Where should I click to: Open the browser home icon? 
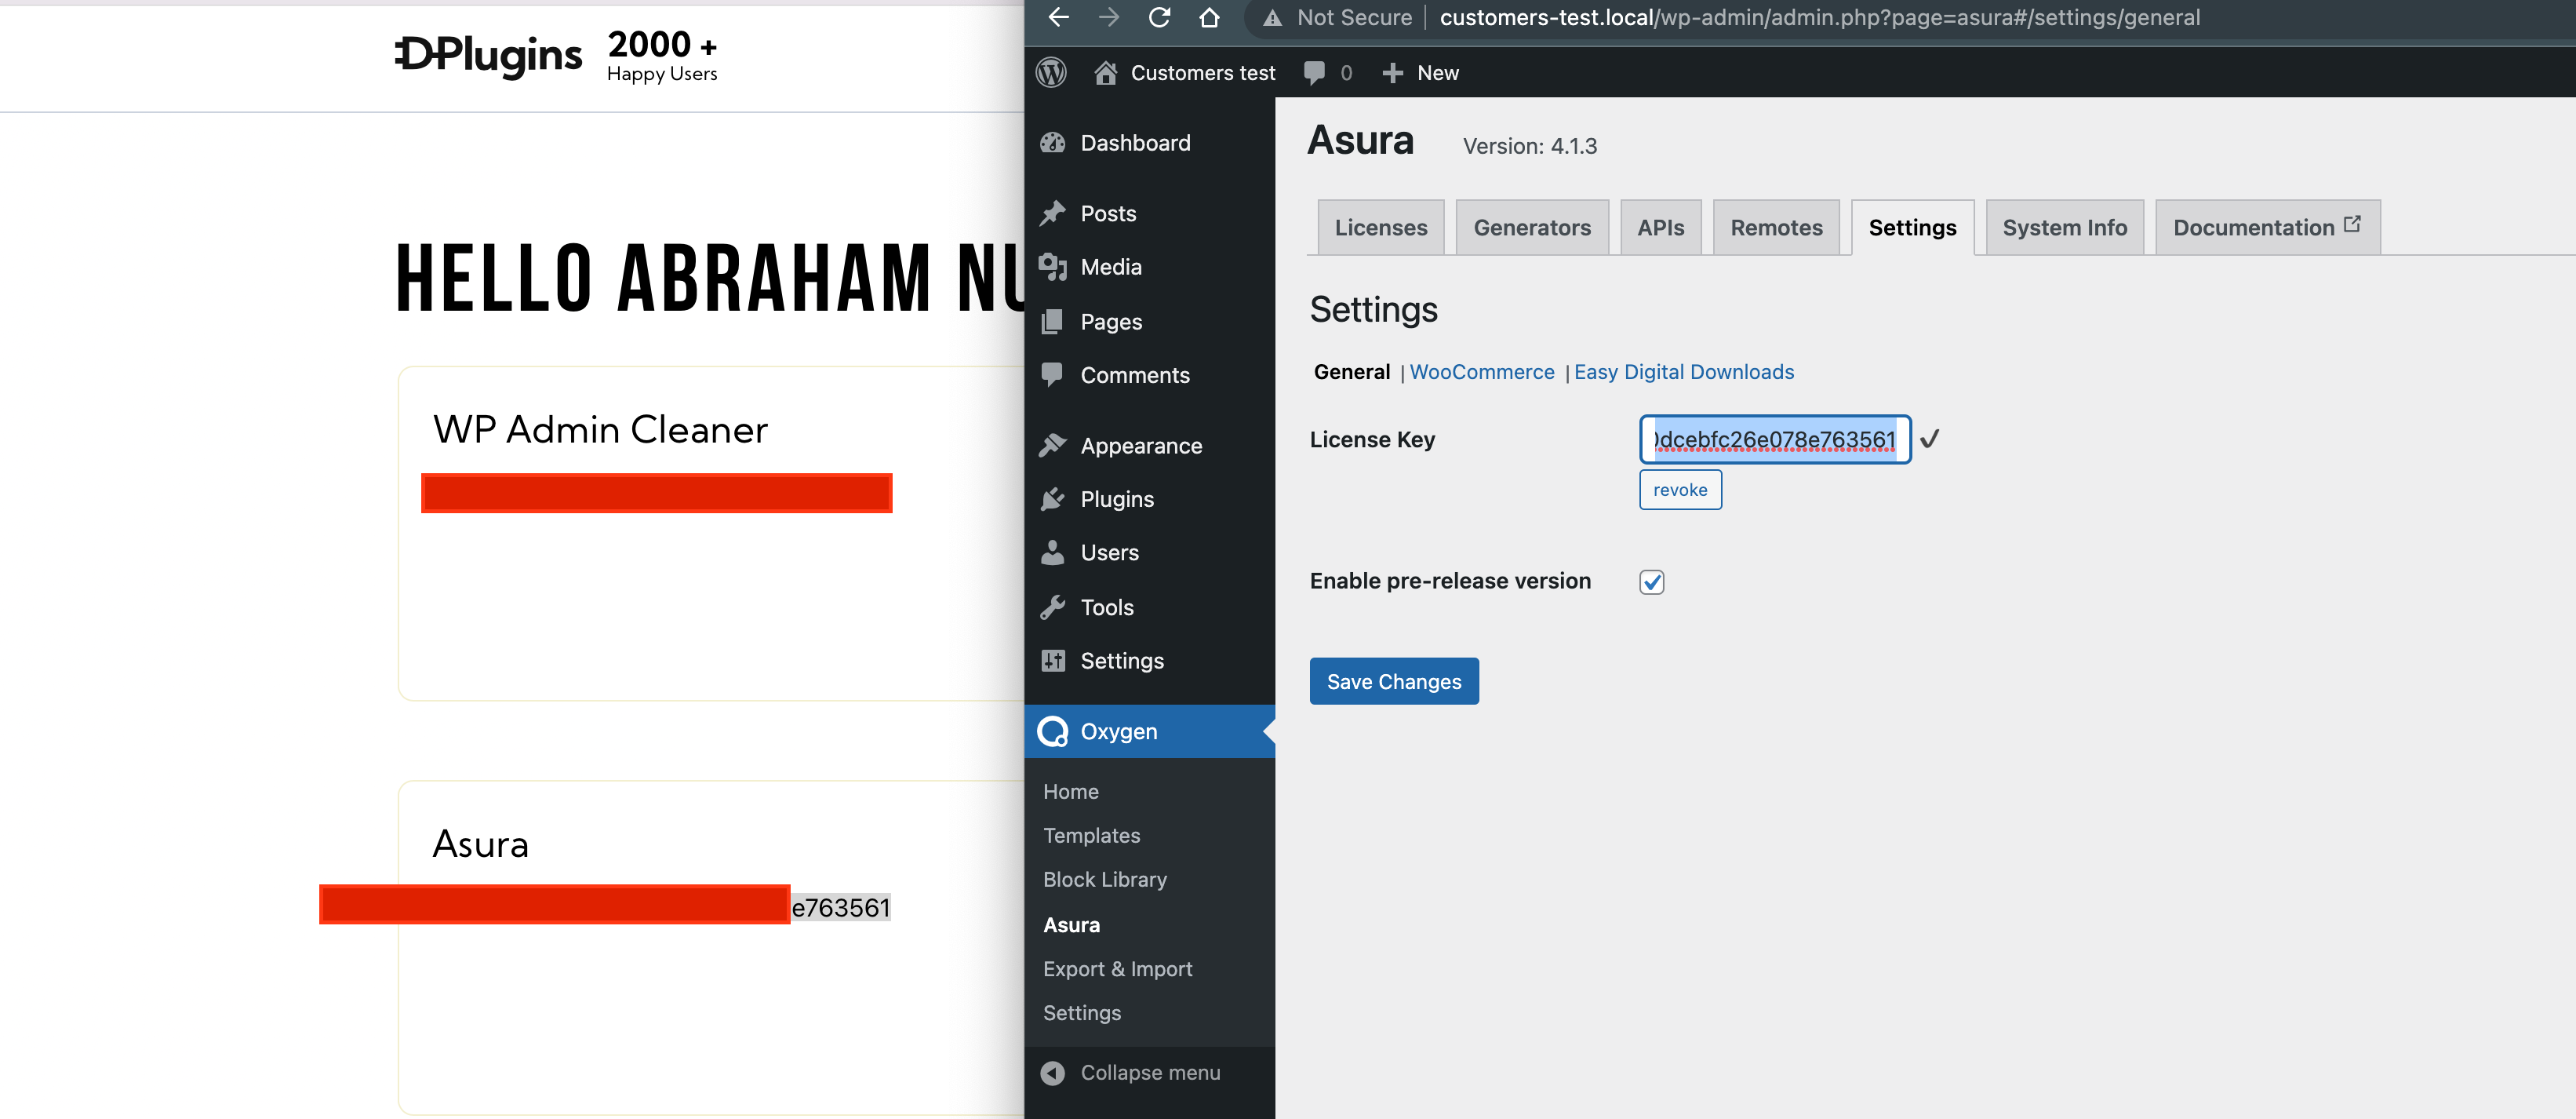coord(1209,17)
